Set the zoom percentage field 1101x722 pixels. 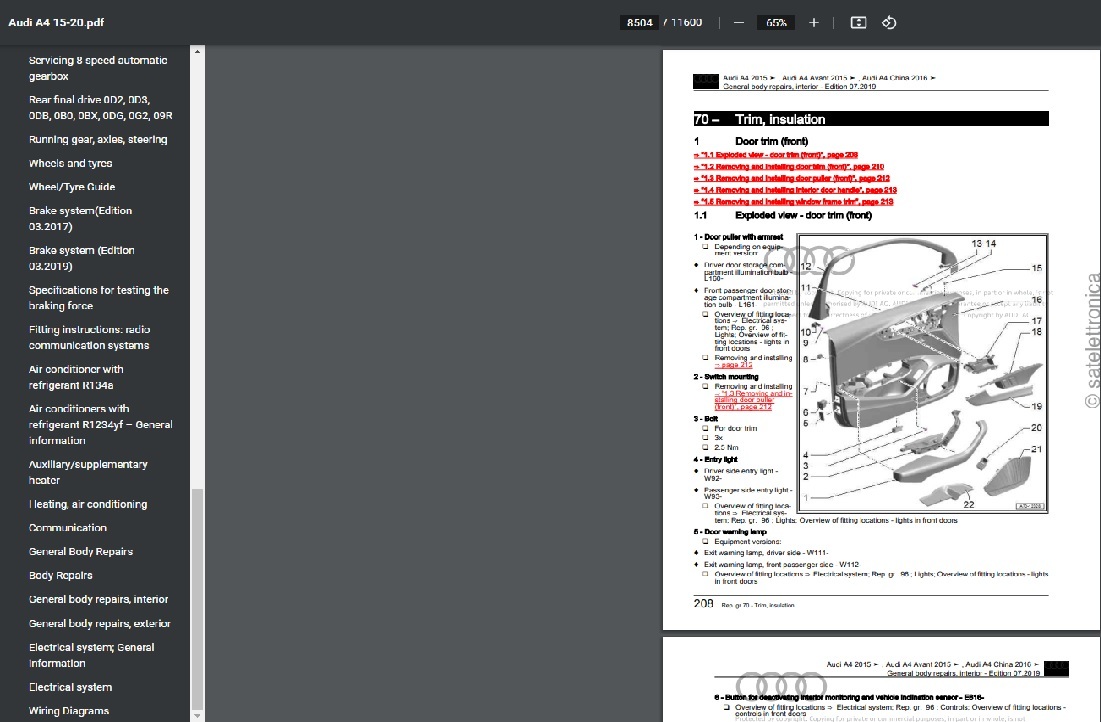(x=776, y=22)
